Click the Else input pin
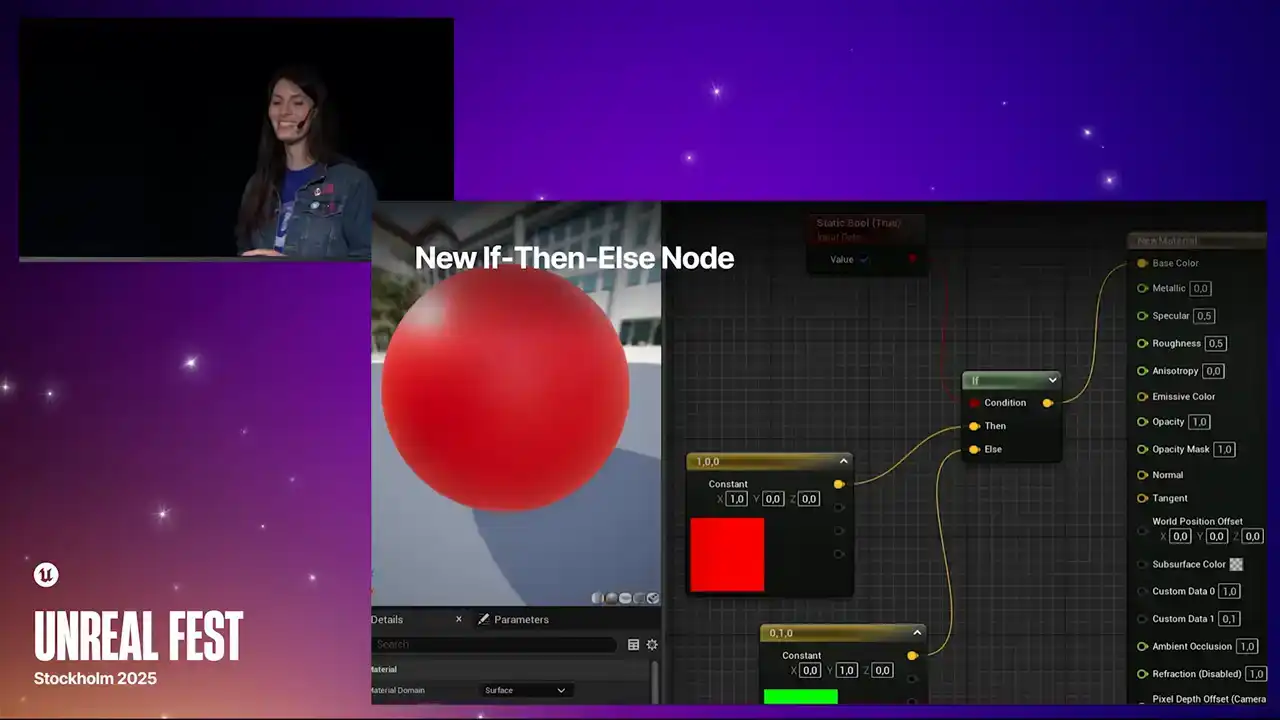 click(x=974, y=449)
